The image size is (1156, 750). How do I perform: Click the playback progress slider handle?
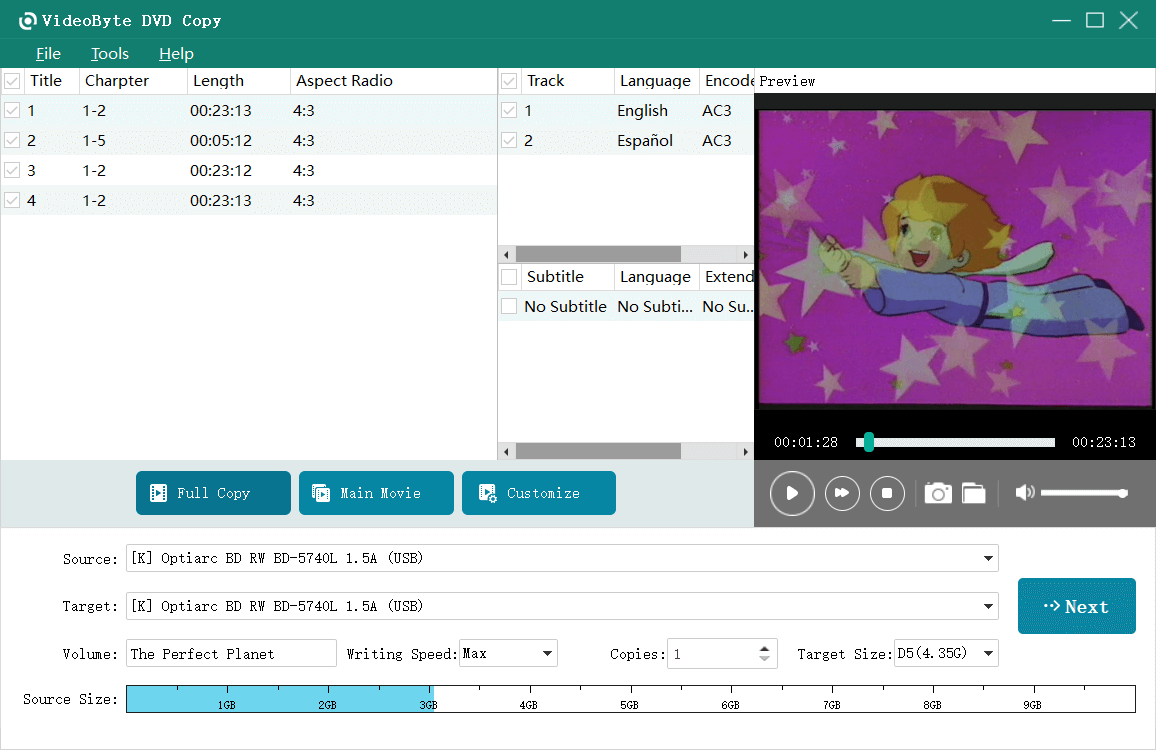tap(868, 442)
